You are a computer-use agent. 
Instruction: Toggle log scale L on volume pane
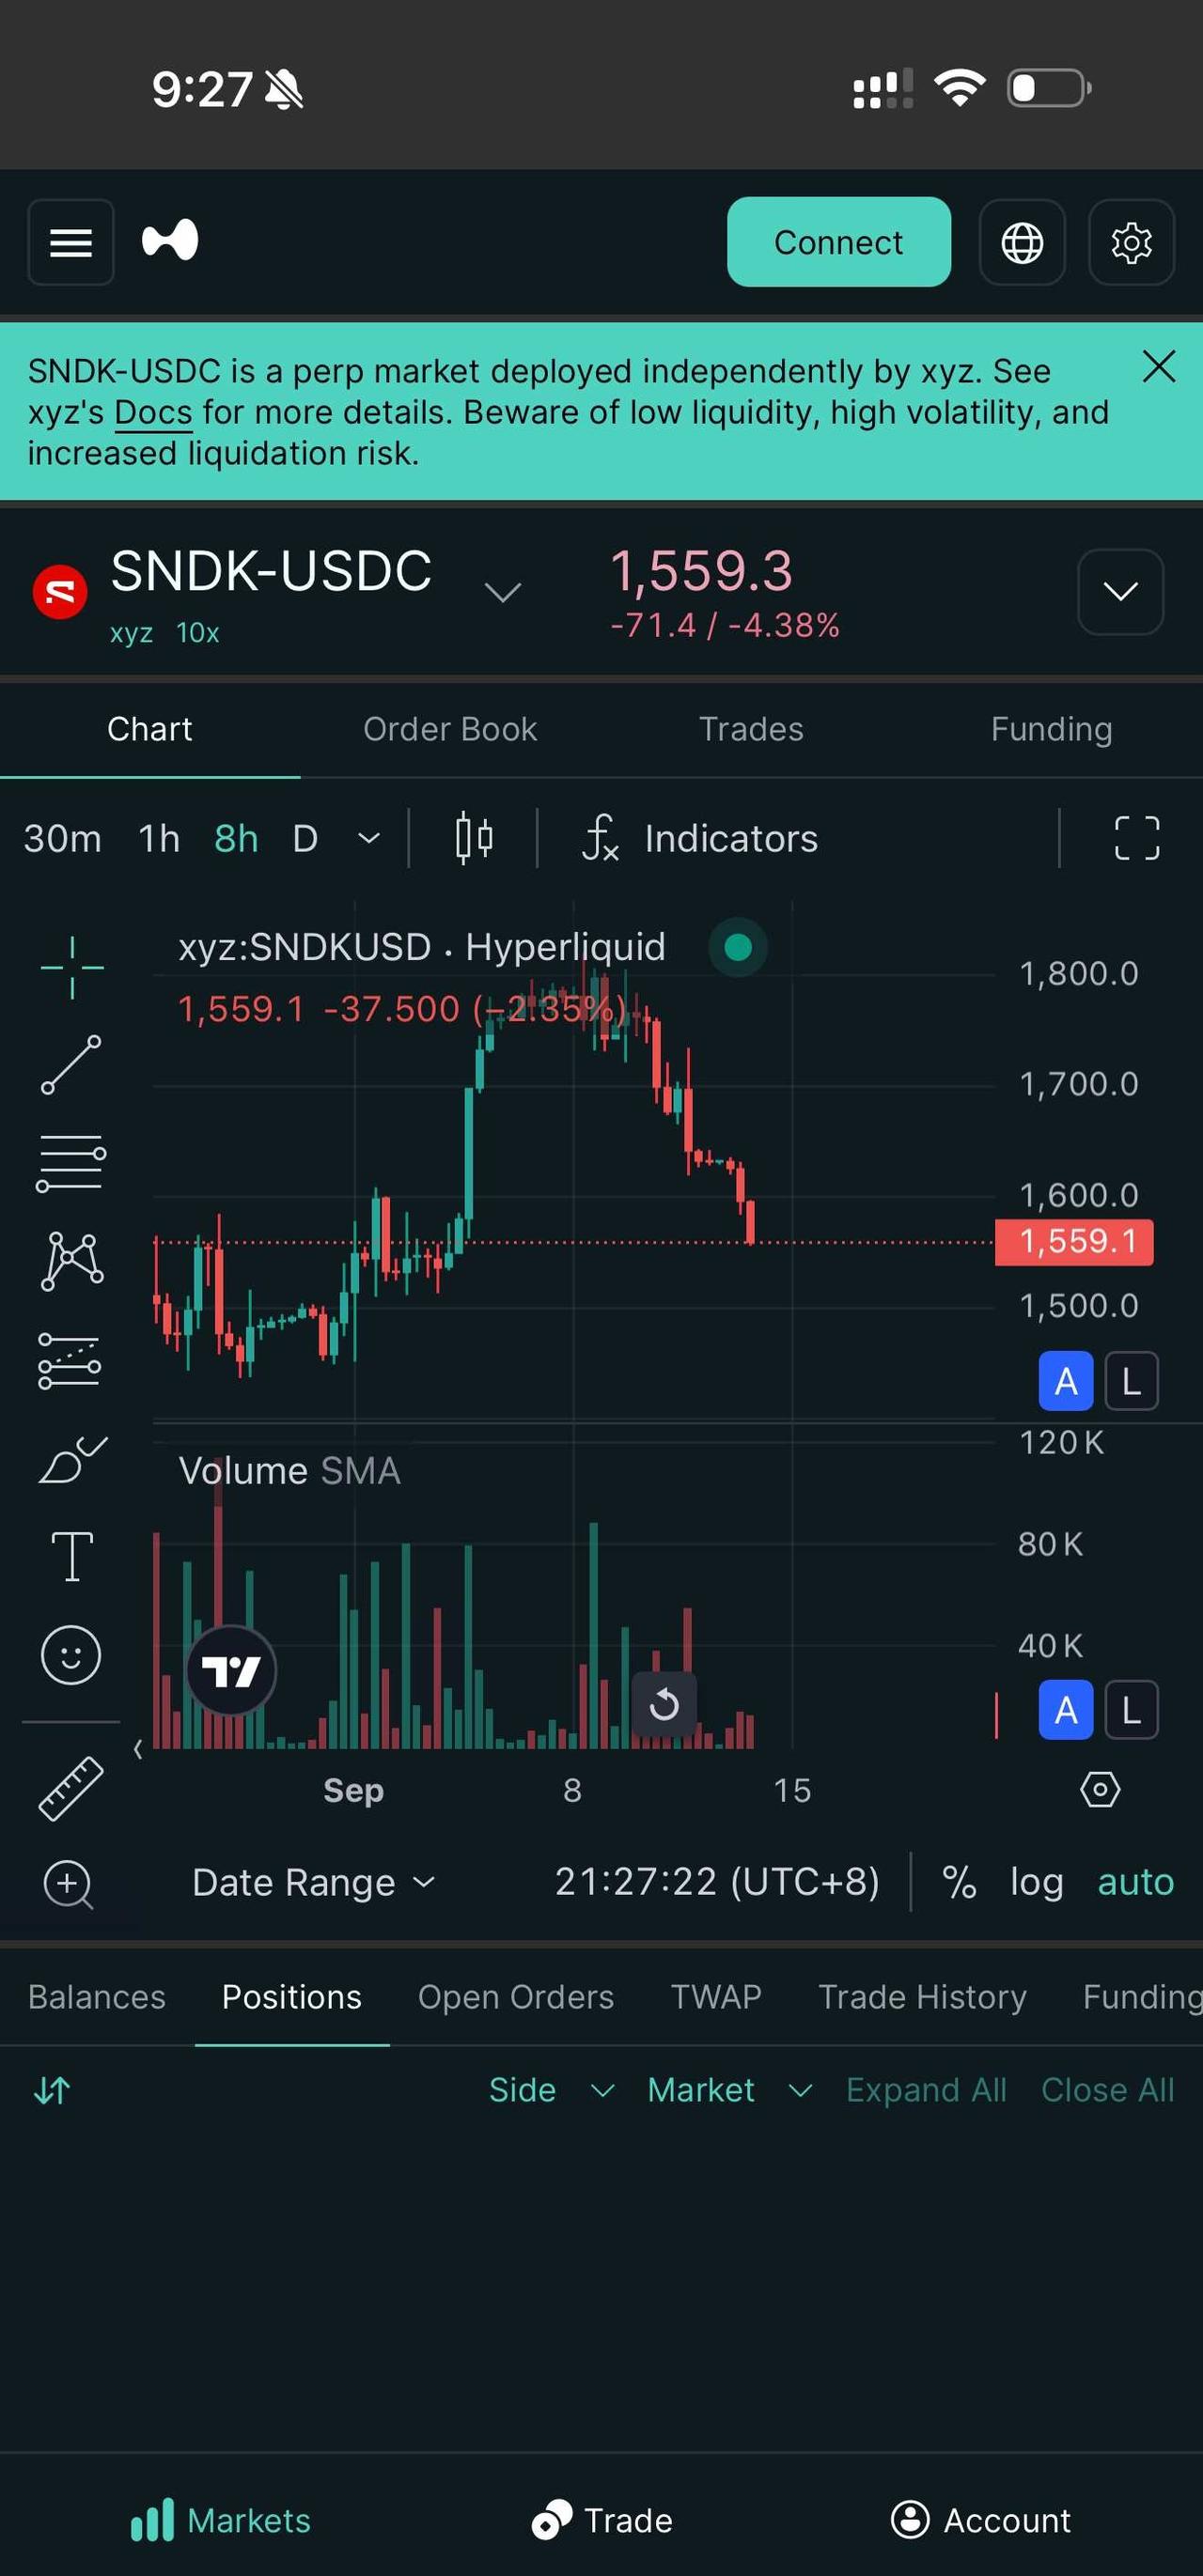click(1131, 1710)
